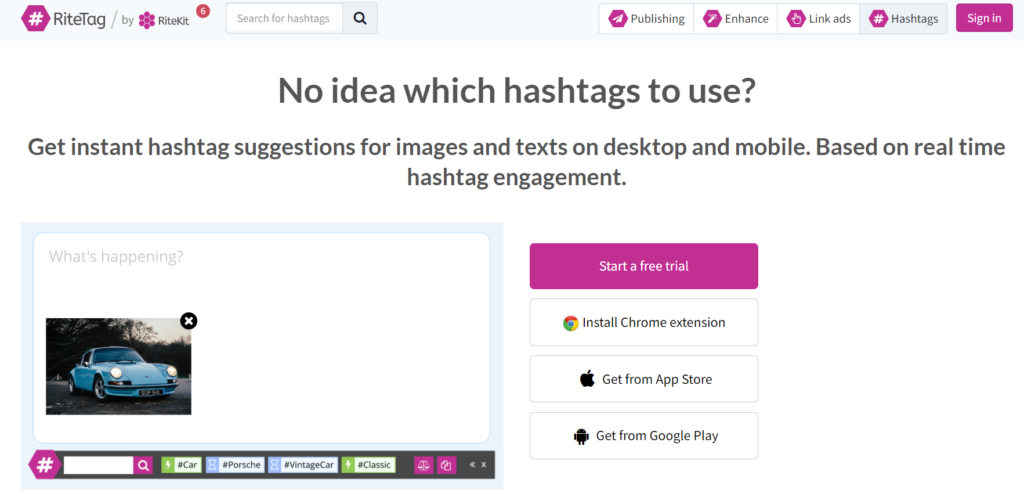
Task: Start a free trial
Action: [643, 266]
